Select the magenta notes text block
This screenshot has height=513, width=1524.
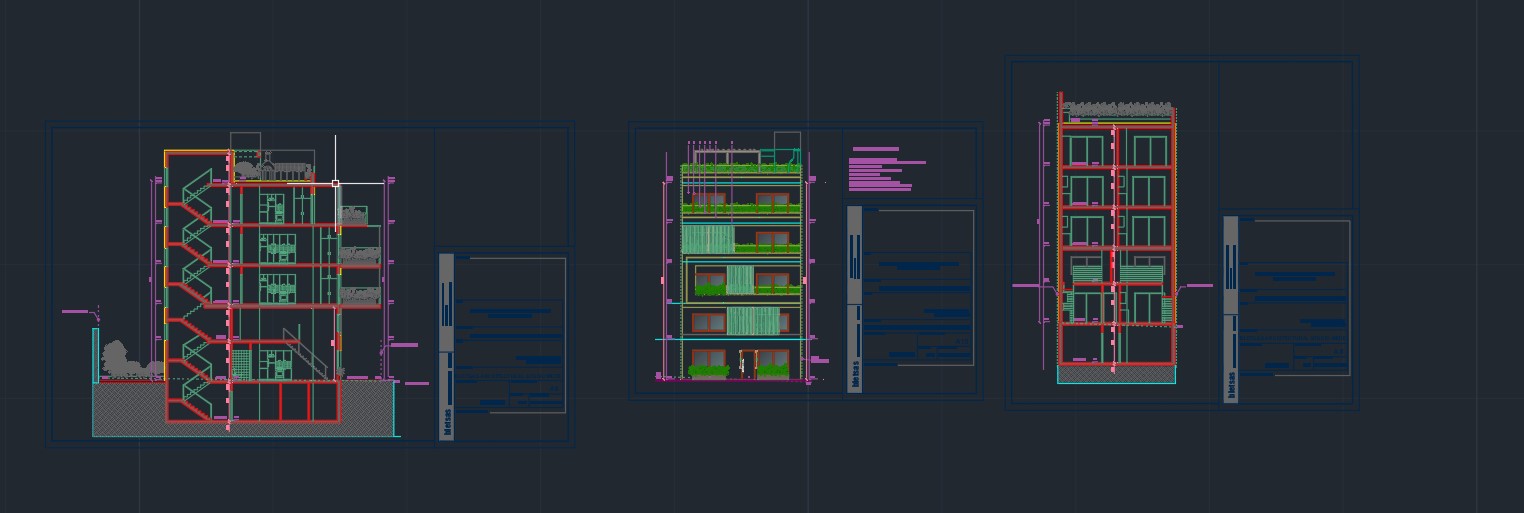pos(881,170)
